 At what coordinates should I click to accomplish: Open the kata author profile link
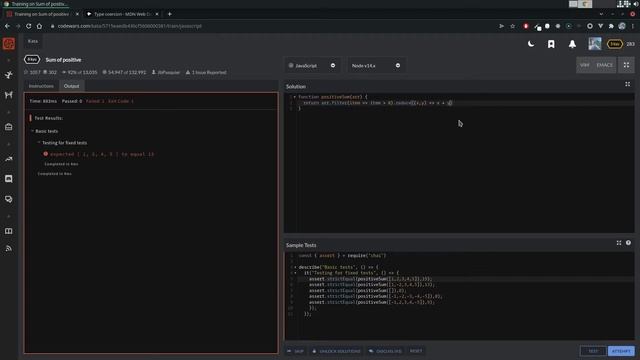[x=166, y=72]
